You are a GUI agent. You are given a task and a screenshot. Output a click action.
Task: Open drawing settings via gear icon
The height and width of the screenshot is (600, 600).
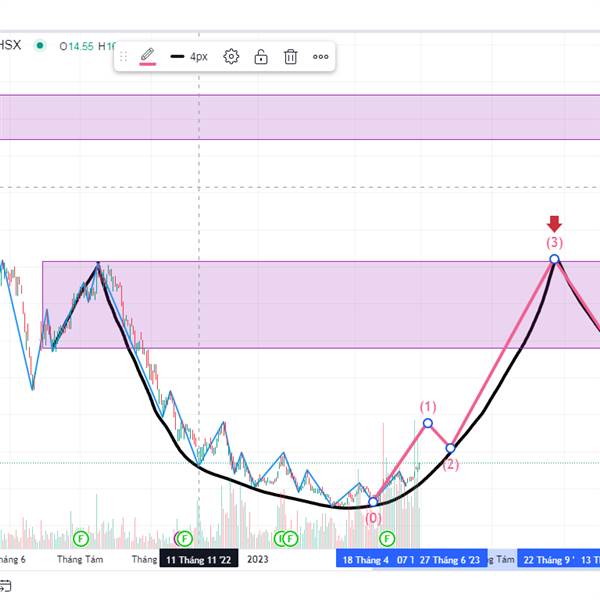tap(231, 57)
